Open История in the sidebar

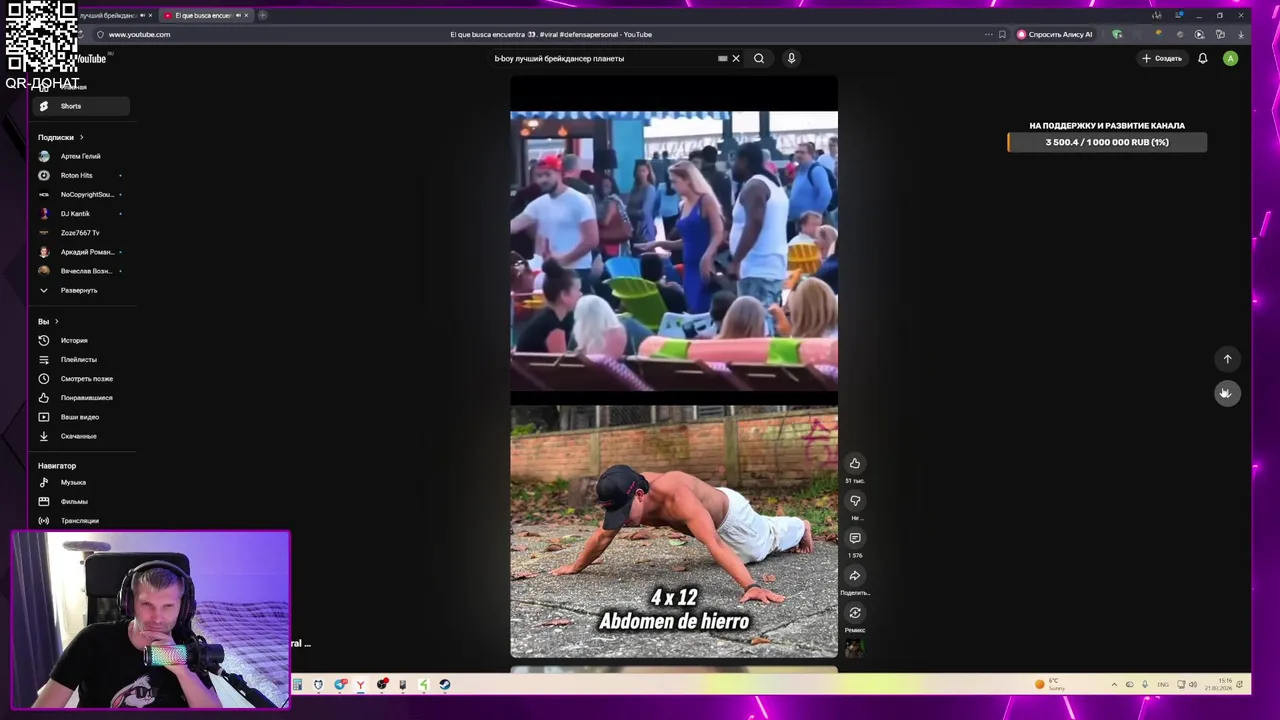click(82, 340)
